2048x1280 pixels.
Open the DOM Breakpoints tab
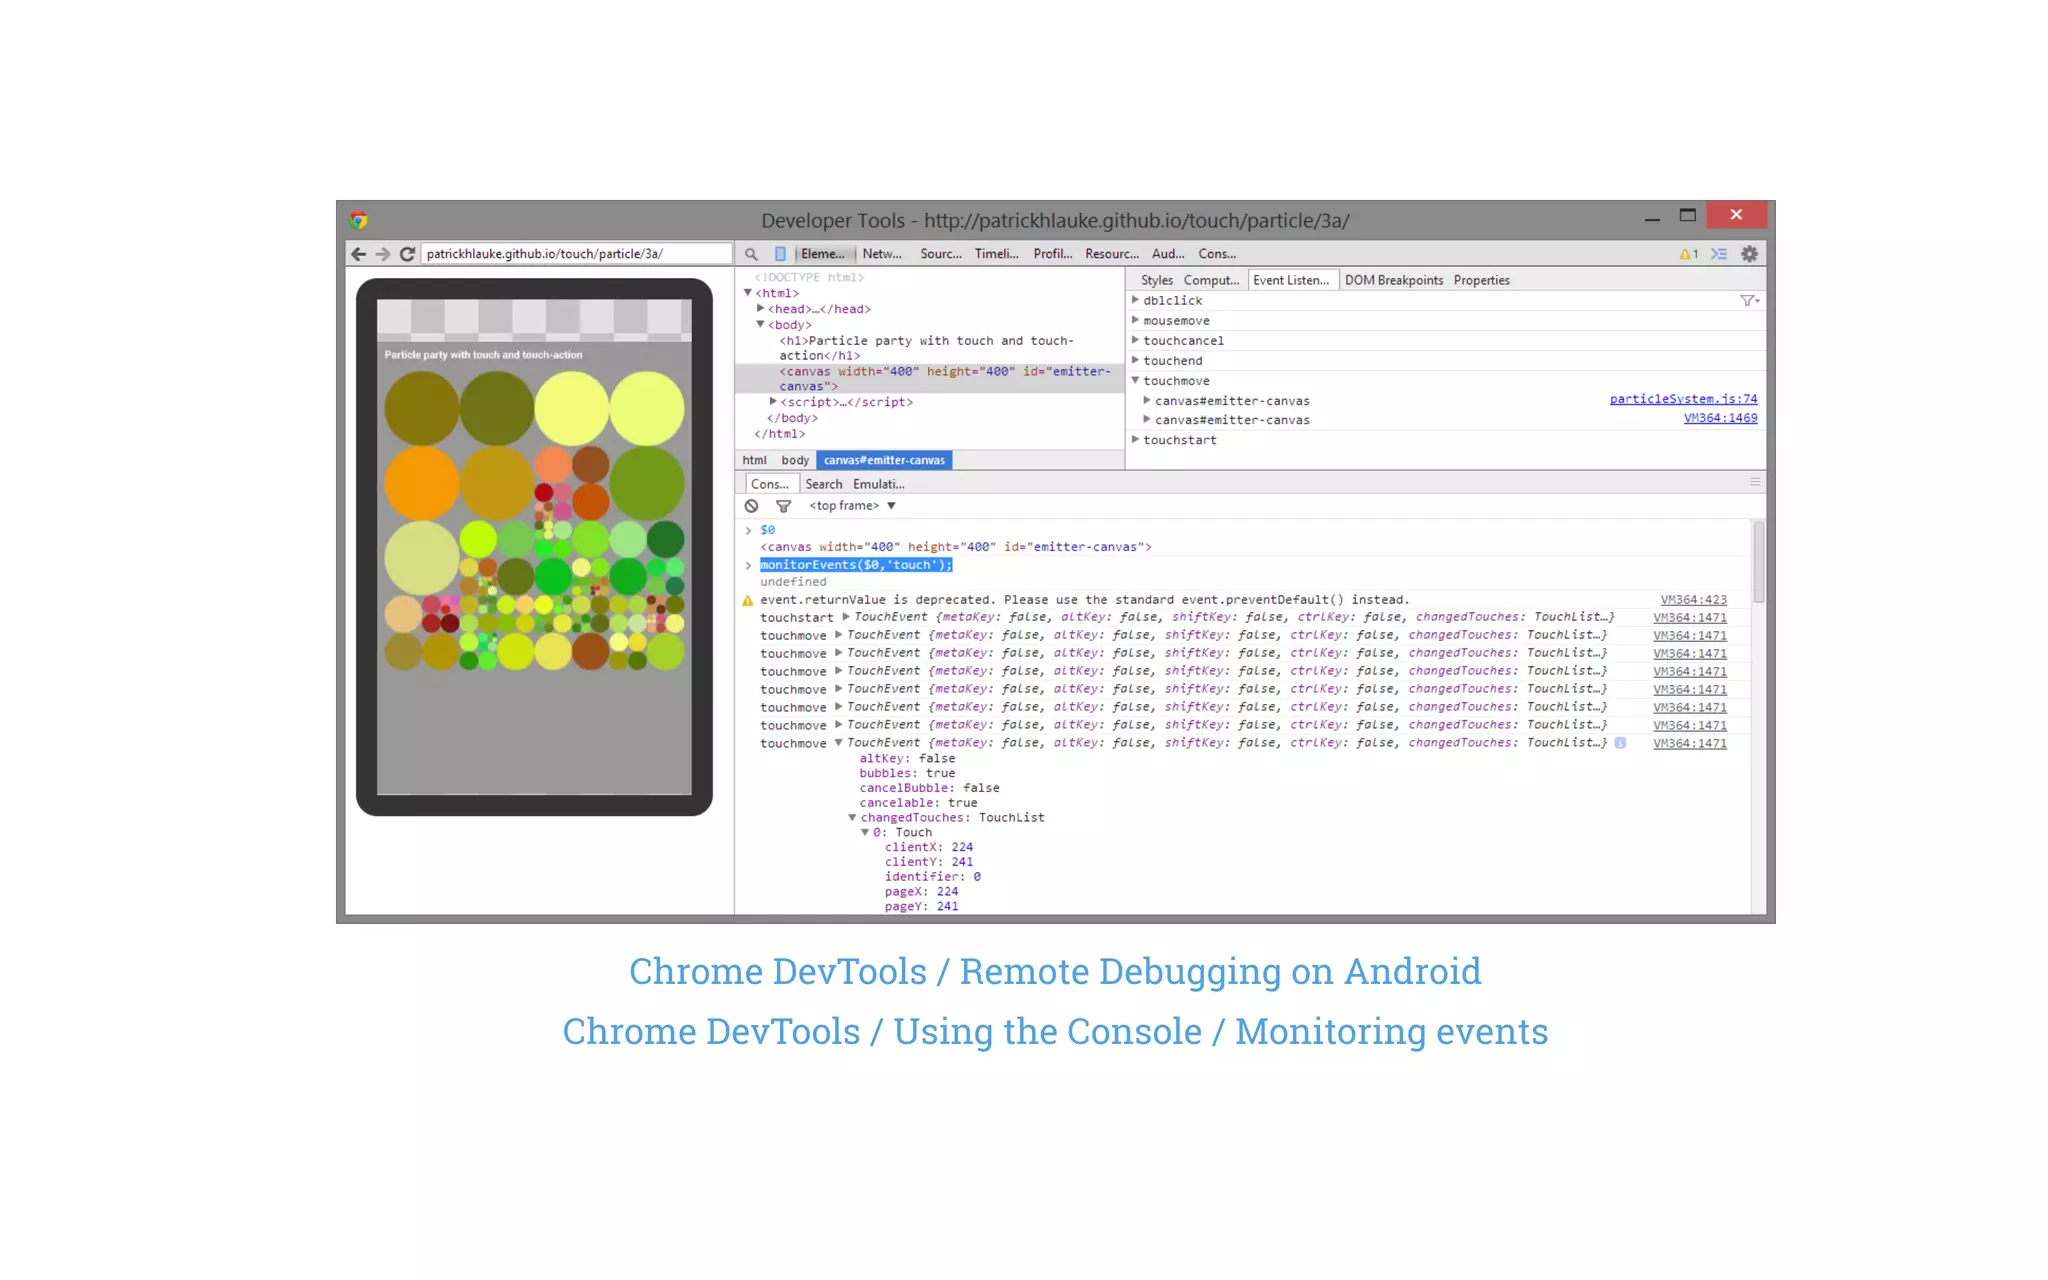point(1394,280)
